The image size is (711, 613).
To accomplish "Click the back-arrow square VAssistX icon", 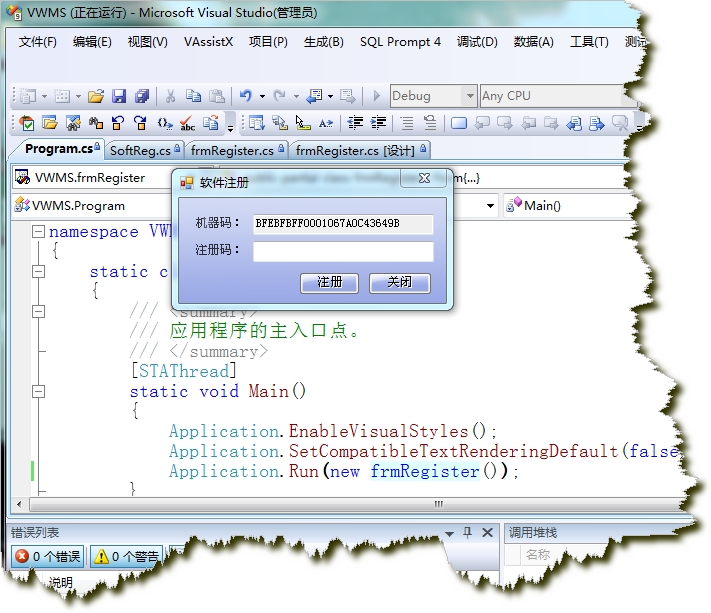I will [x=118, y=123].
